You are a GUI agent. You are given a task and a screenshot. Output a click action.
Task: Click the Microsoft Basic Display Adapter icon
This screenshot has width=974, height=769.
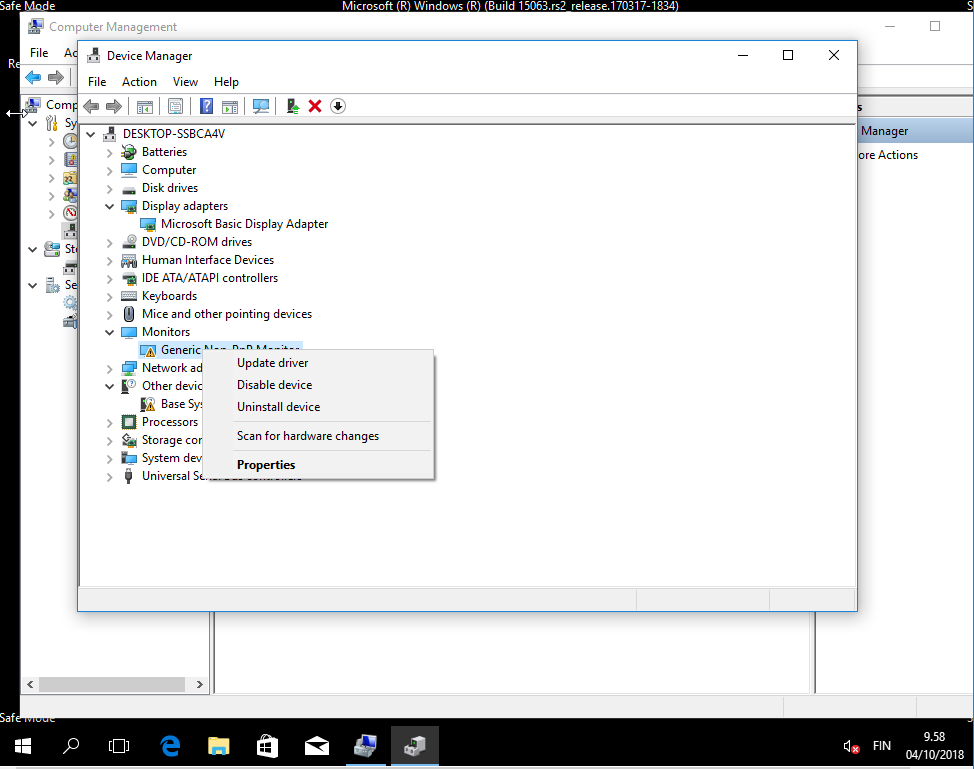click(148, 224)
